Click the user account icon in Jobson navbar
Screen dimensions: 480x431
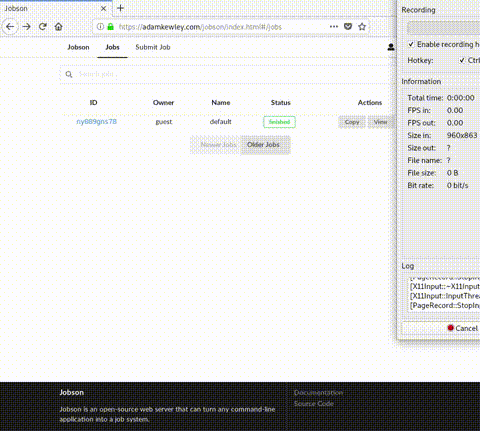coord(391,47)
